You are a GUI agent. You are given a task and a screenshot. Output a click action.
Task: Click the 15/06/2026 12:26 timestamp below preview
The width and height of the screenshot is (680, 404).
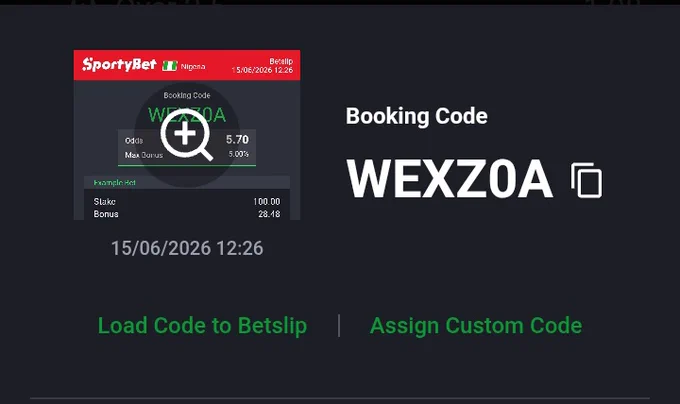(x=187, y=248)
